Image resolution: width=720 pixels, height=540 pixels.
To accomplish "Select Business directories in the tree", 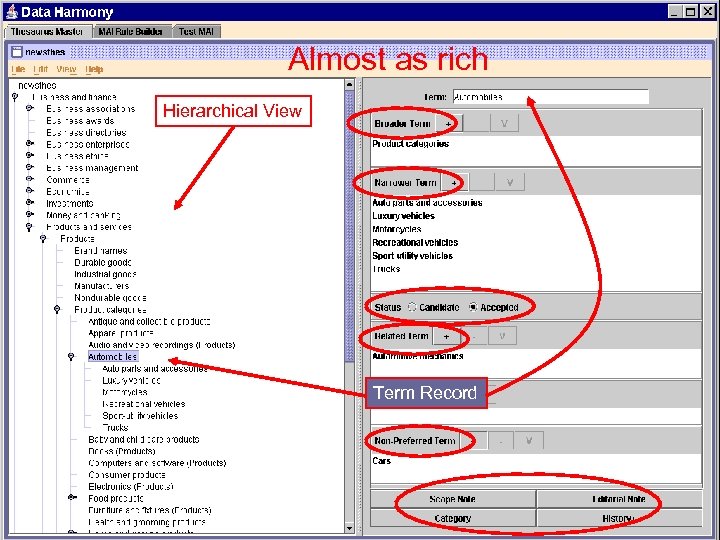I will click(x=86, y=133).
